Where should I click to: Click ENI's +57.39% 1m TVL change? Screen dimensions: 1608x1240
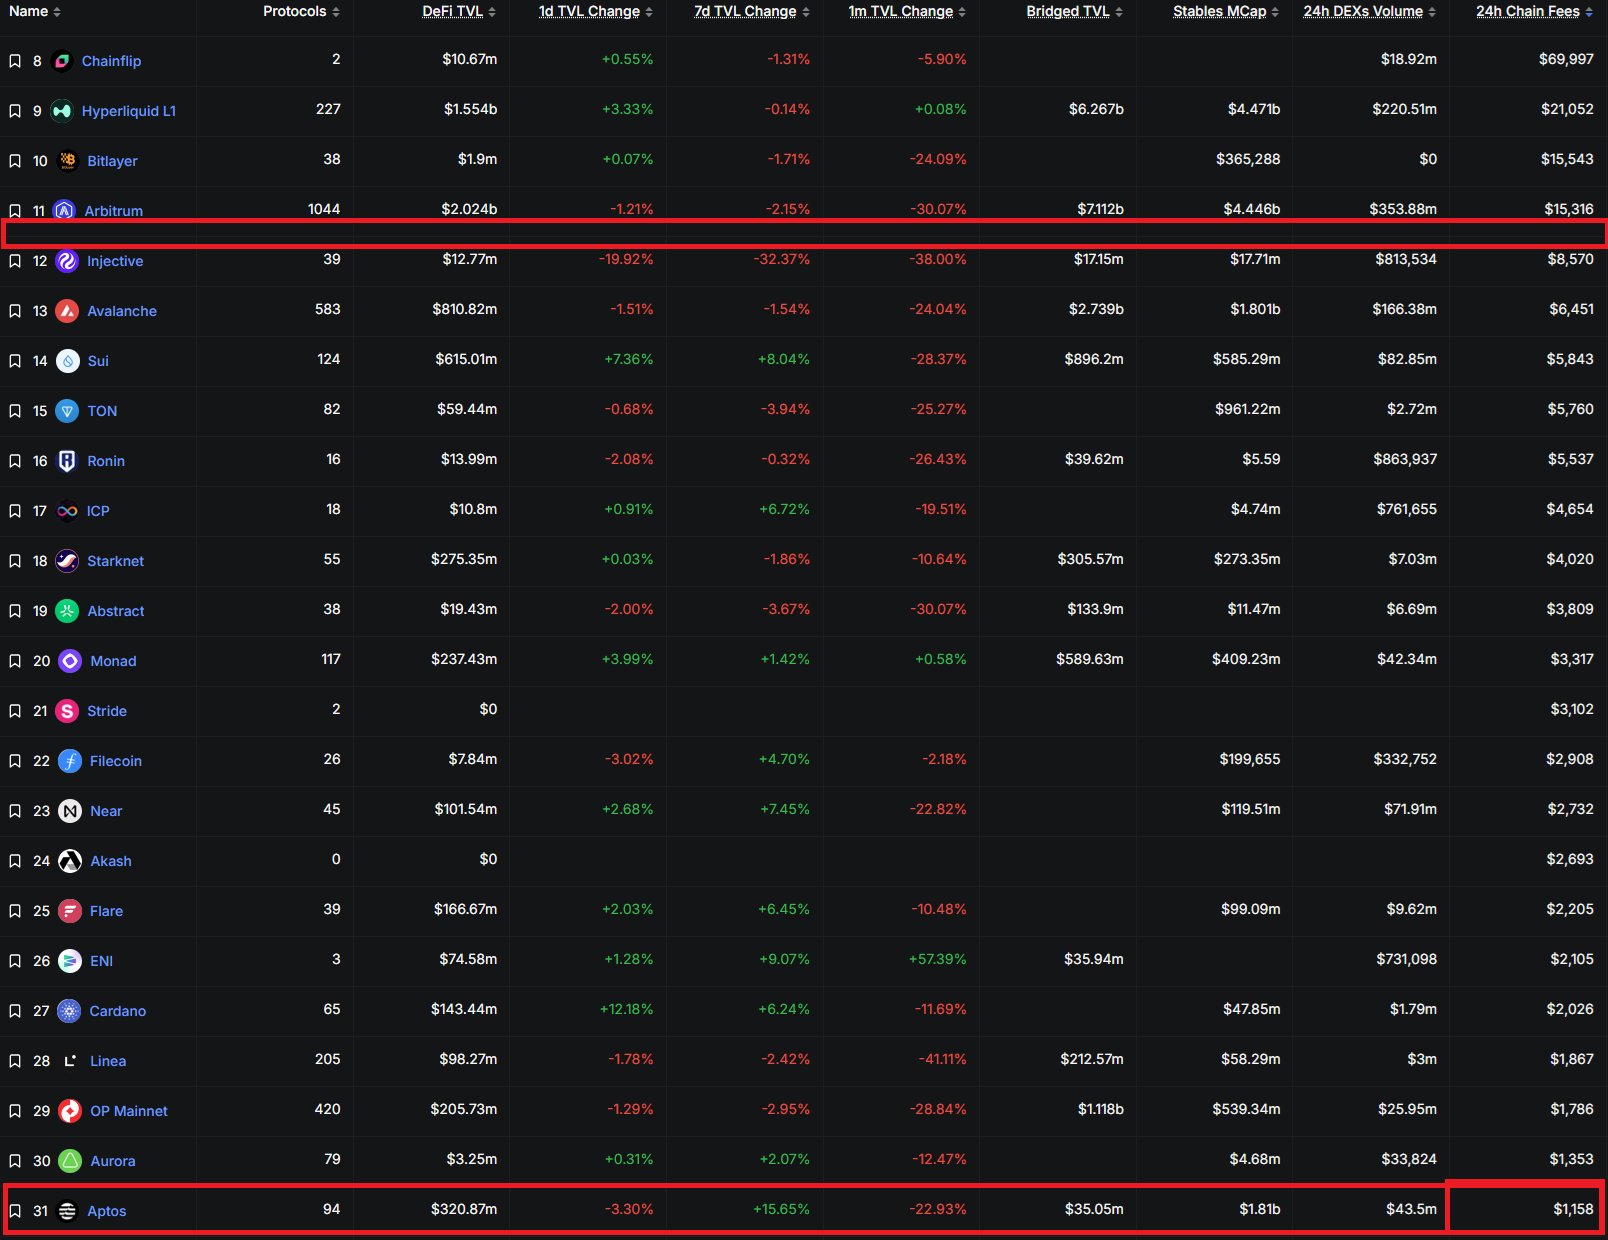938,959
